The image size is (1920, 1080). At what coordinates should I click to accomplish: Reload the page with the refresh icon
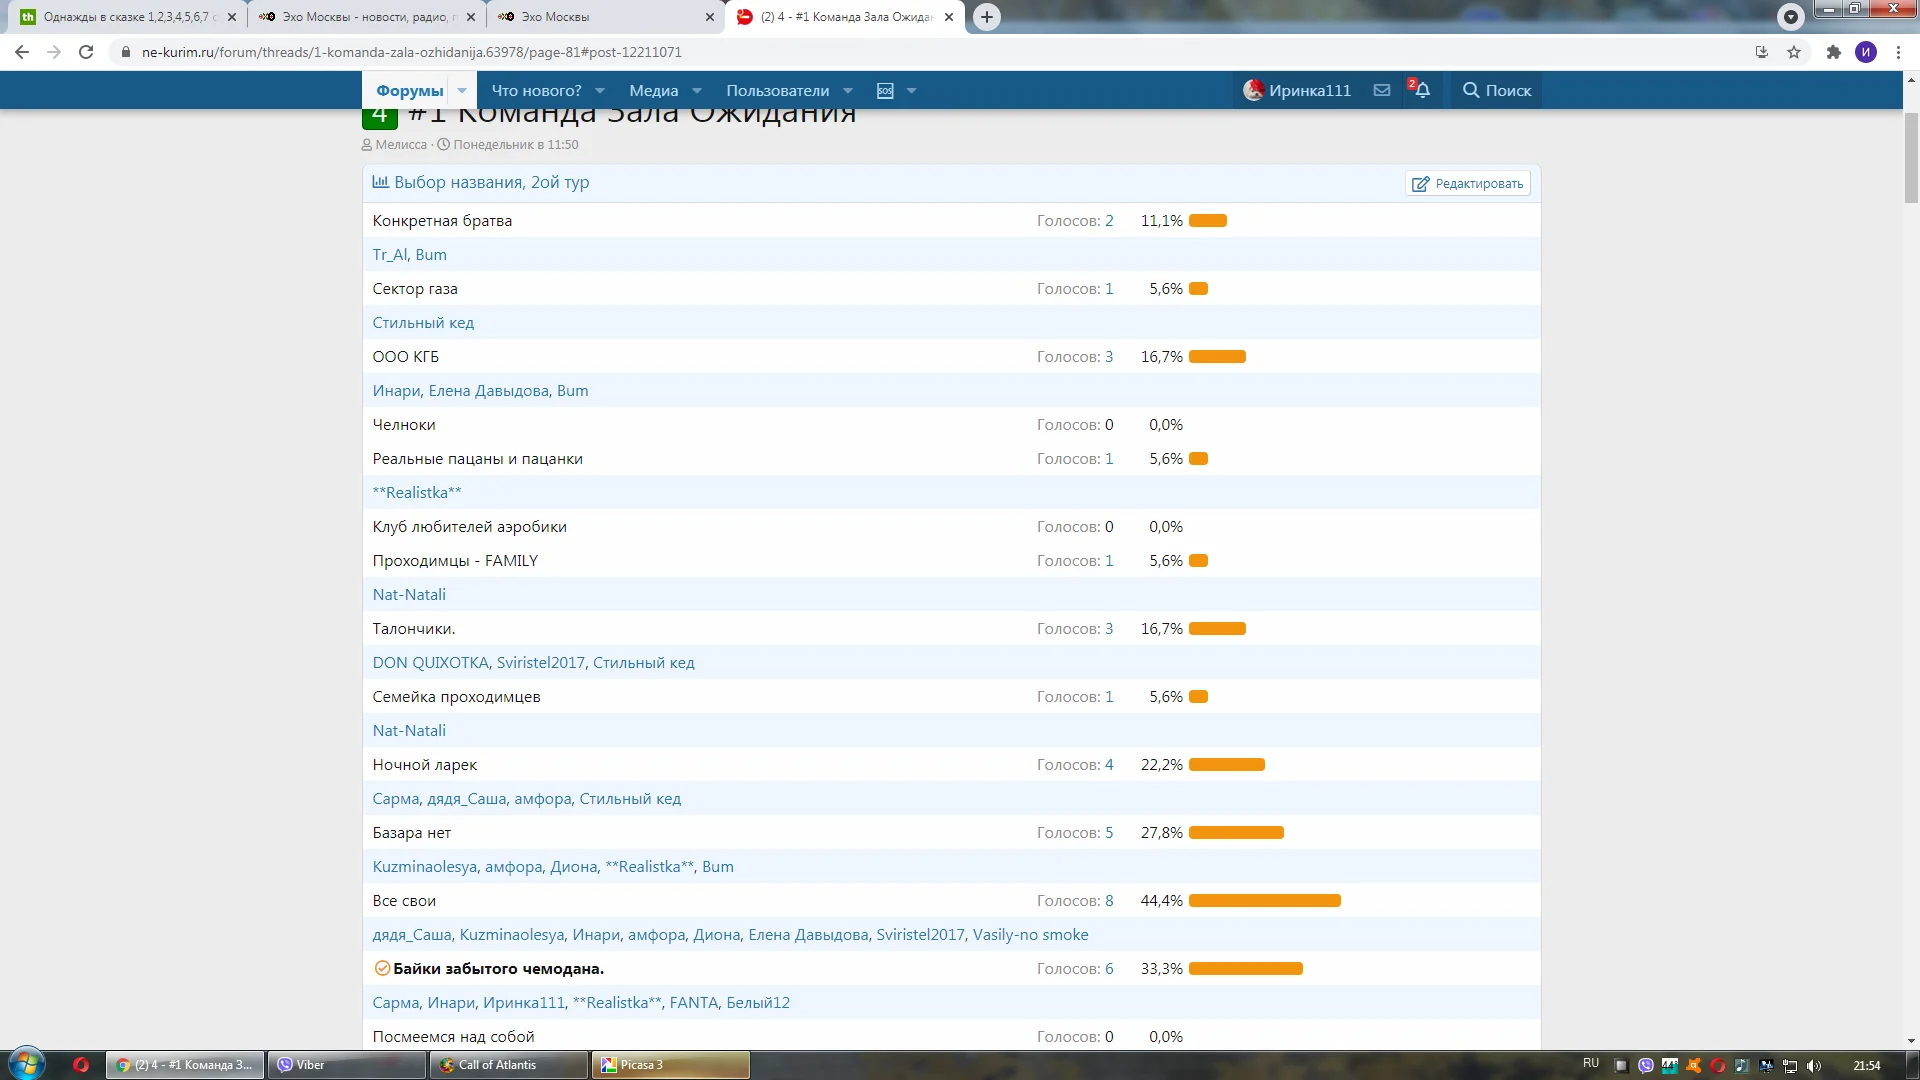tap(86, 52)
